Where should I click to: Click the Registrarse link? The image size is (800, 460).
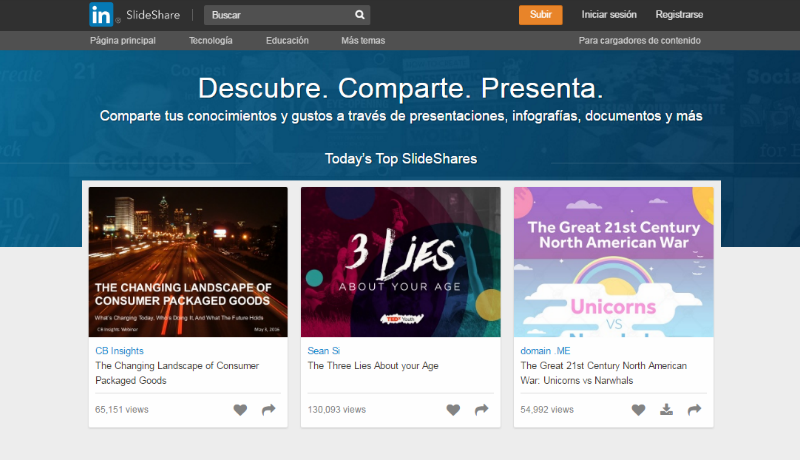pyautogui.click(x=679, y=15)
